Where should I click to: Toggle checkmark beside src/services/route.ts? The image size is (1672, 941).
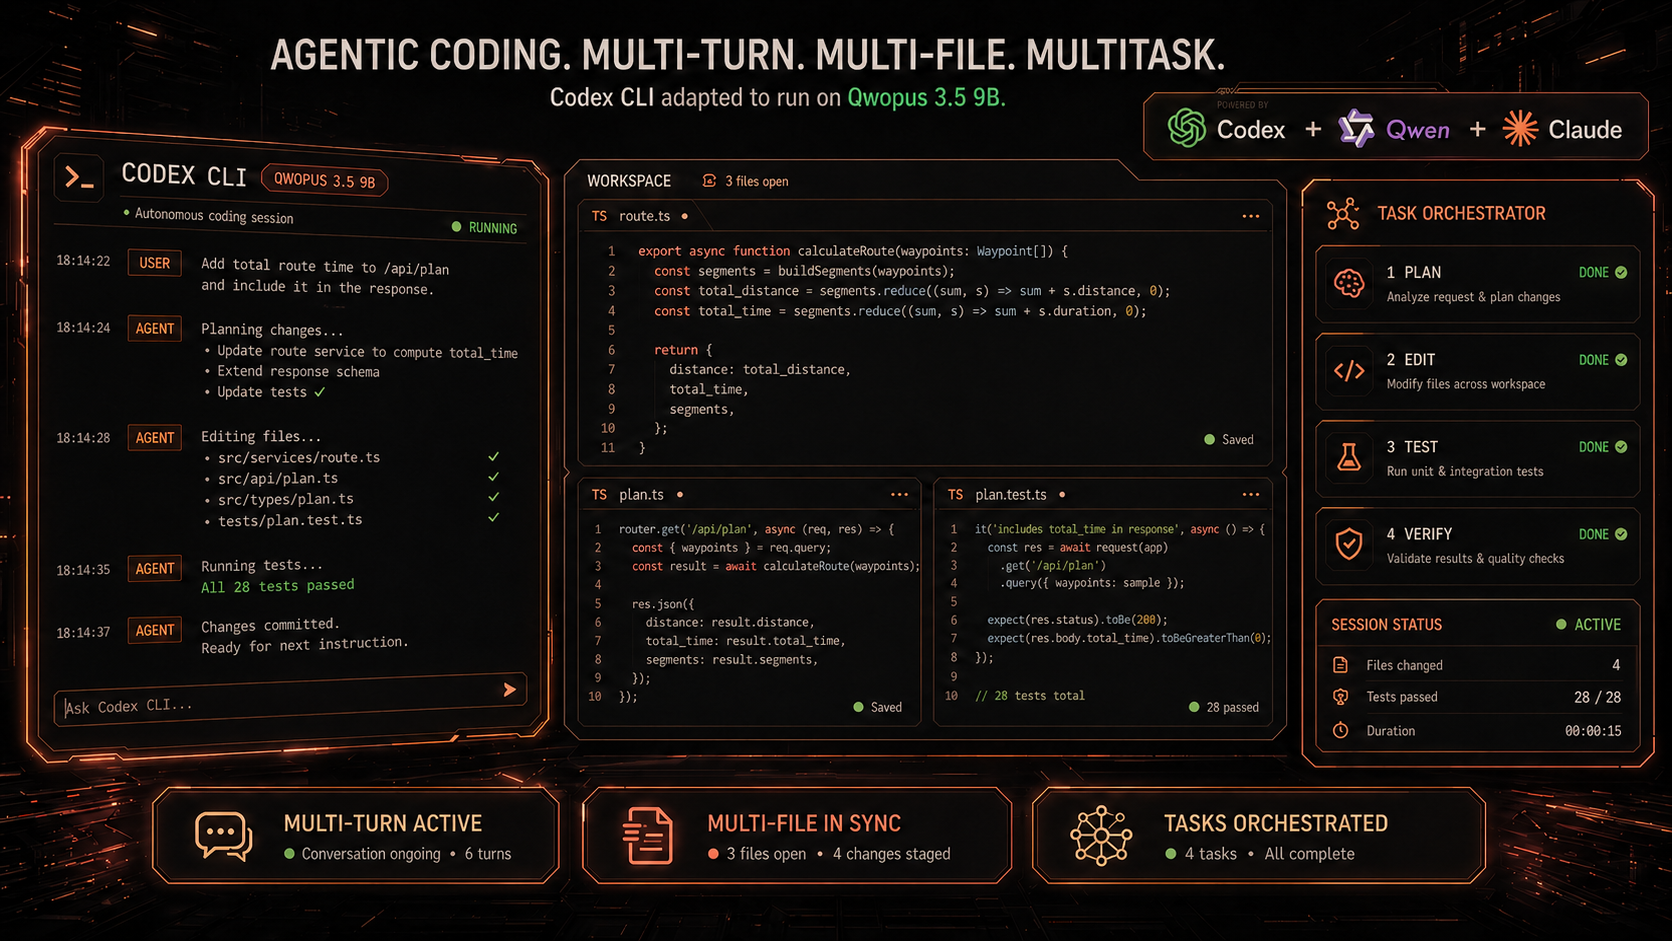click(x=493, y=456)
